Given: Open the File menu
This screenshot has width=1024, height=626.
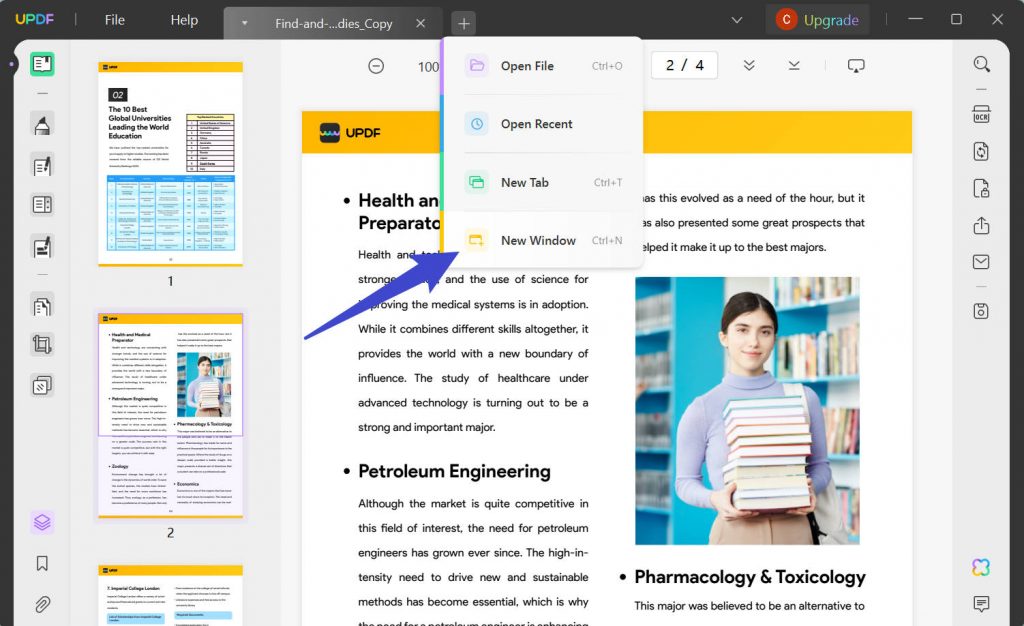Looking at the screenshot, I should click(114, 19).
